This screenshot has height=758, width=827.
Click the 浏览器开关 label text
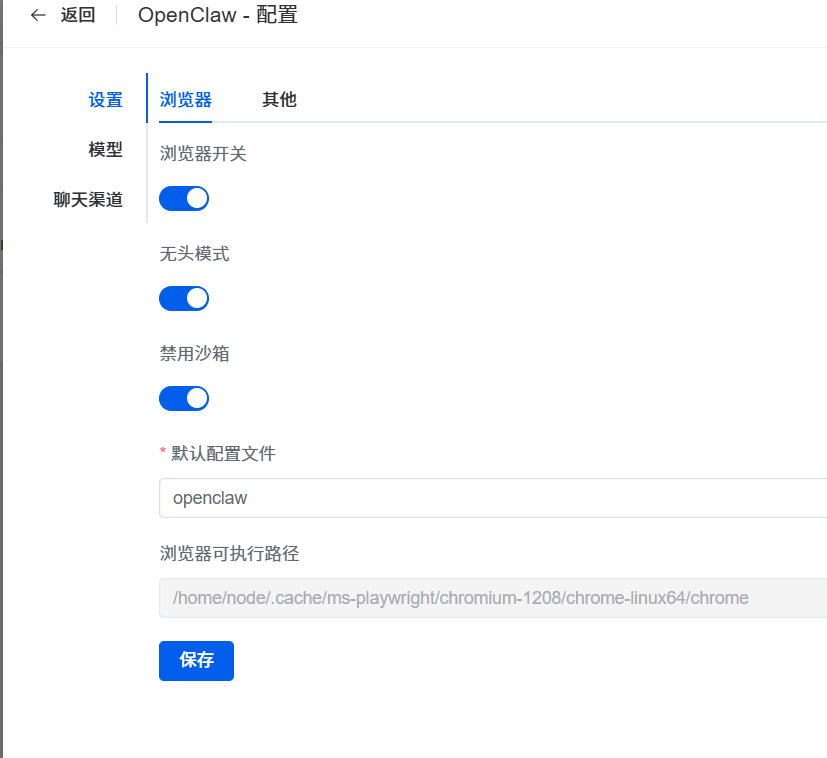pyautogui.click(x=203, y=154)
